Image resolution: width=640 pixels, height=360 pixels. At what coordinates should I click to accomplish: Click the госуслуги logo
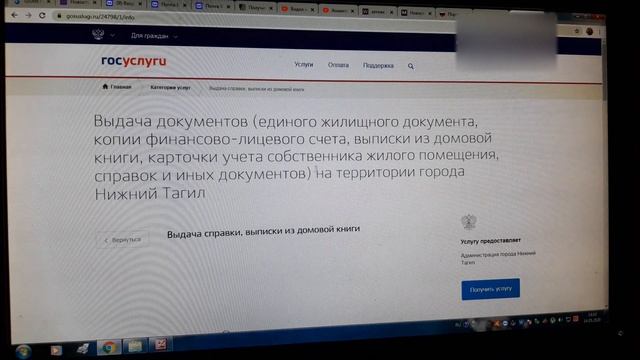(133, 61)
